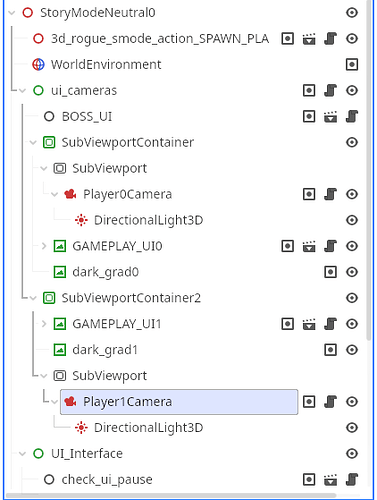377x500 pixels.
Task: Open GAMEPLAY_UI0 scene instance icon
Action: click(x=309, y=246)
